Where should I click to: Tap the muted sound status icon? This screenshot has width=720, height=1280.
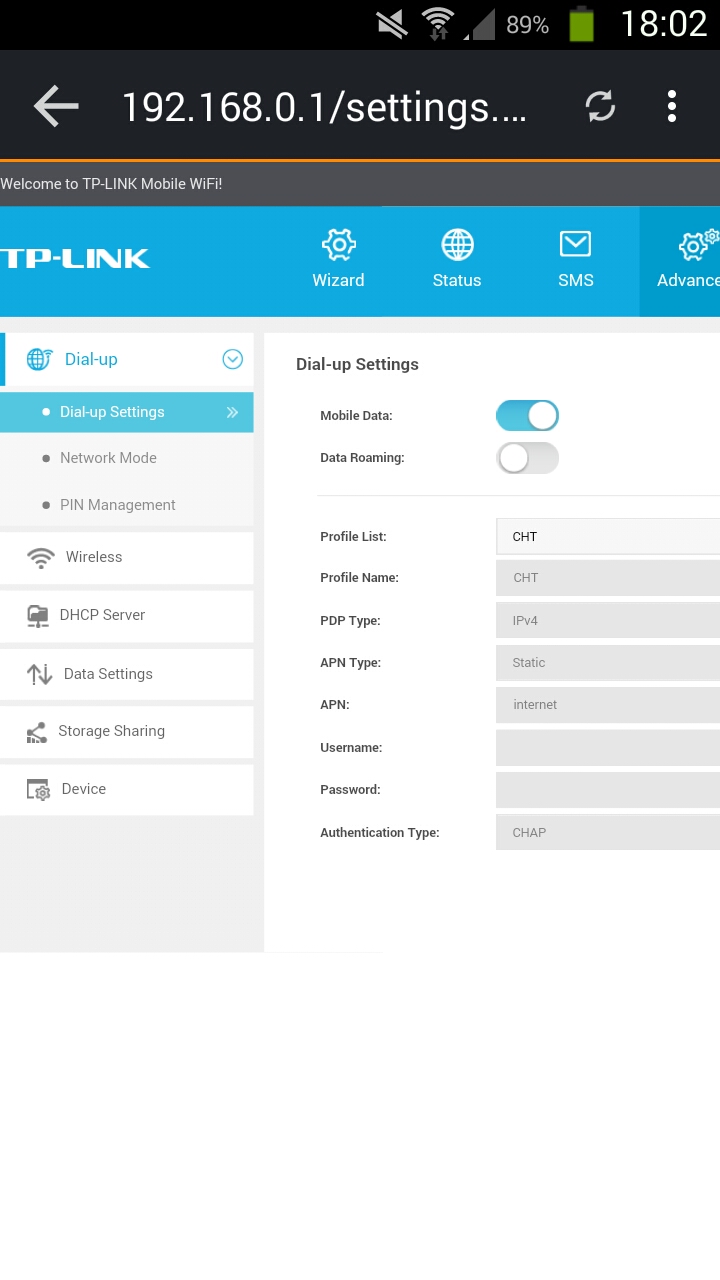point(392,24)
